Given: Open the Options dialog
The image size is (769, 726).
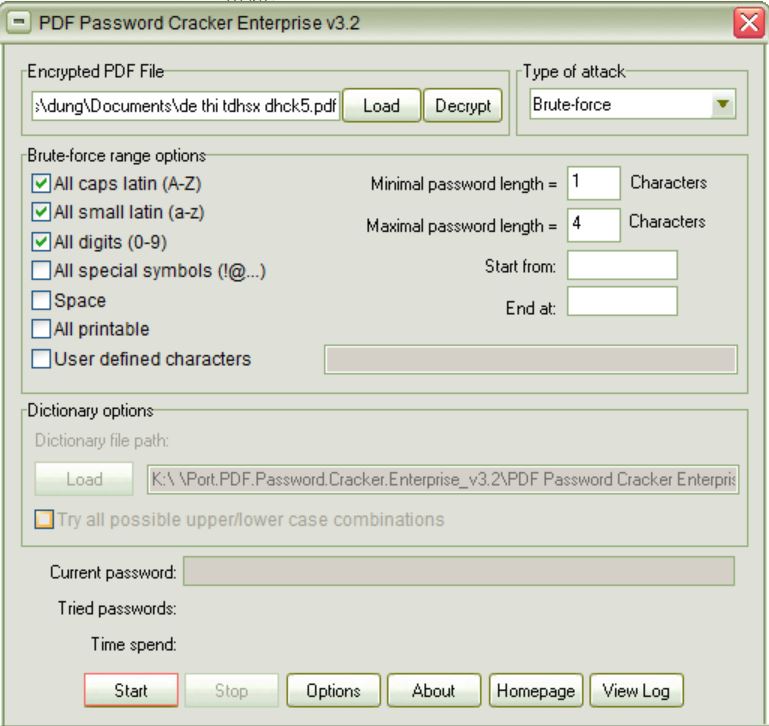Looking at the screenshot, I should click(333, 690).
